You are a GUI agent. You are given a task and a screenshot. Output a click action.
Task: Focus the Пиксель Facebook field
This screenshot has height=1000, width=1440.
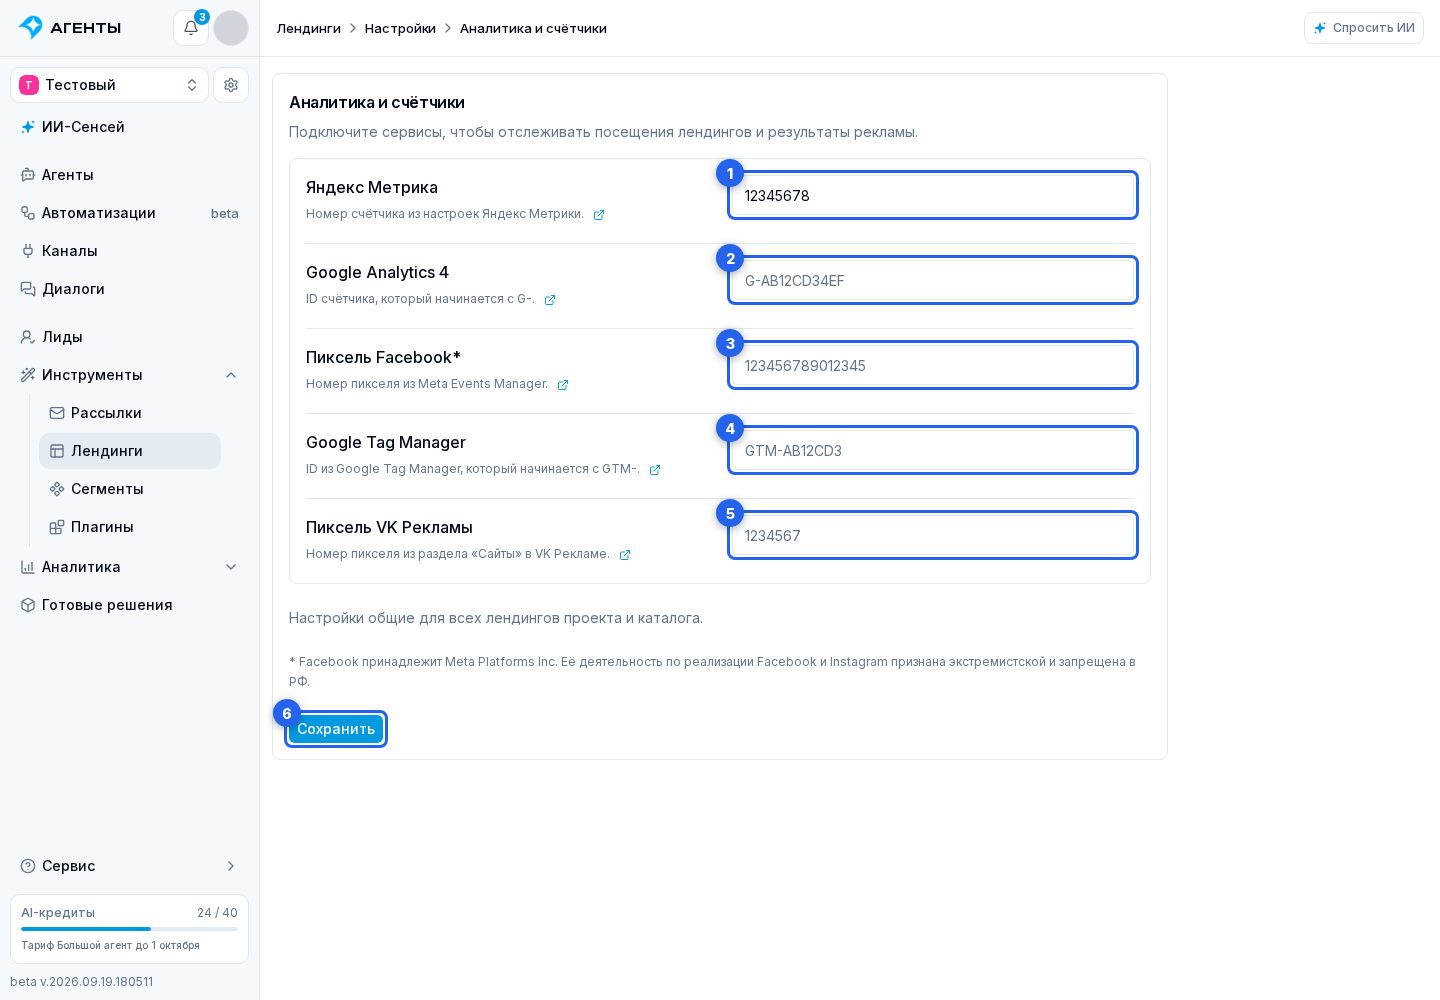point(933,365)
